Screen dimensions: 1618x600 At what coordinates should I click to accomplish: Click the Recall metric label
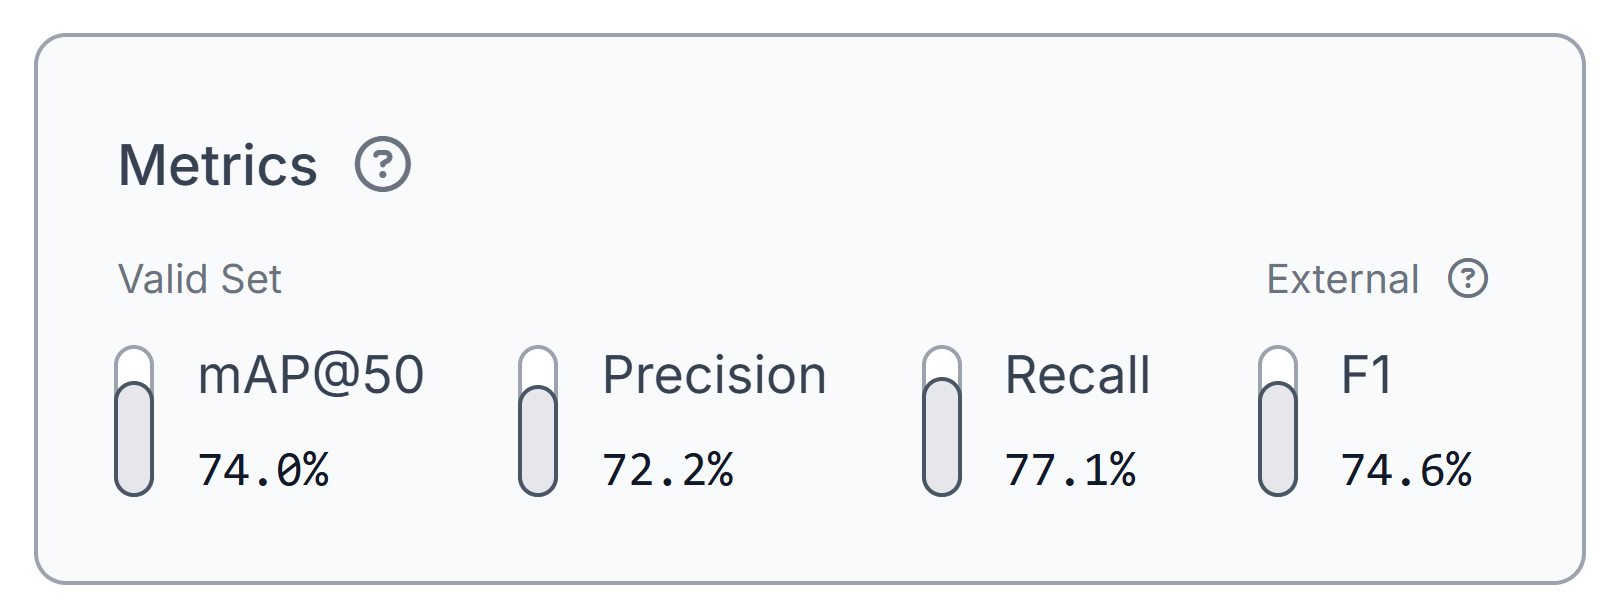tap(1078, 375)
